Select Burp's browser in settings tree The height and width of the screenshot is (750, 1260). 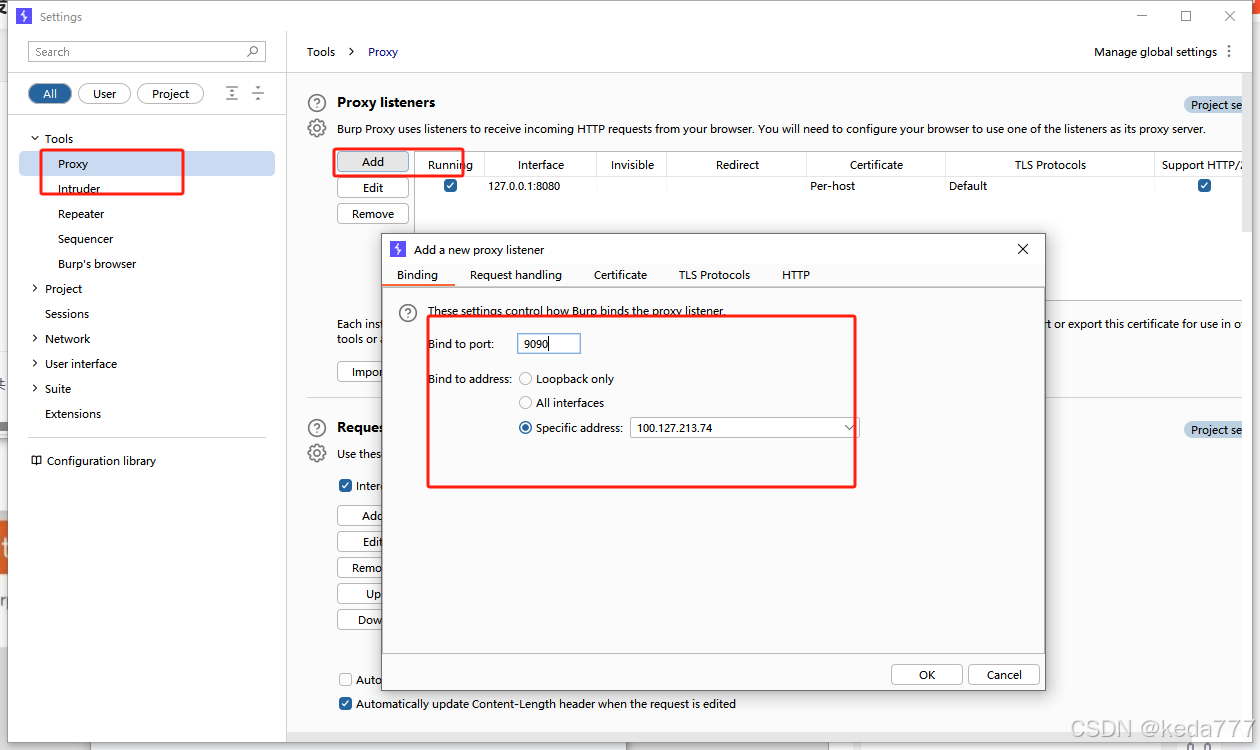pyautogui.click(x=97, y=264)
